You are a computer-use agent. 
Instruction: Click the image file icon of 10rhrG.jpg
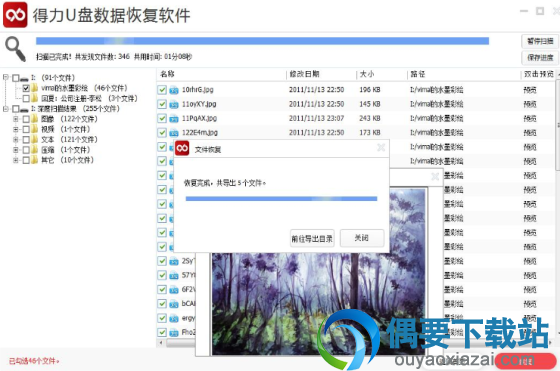click(x=174, y=90)
